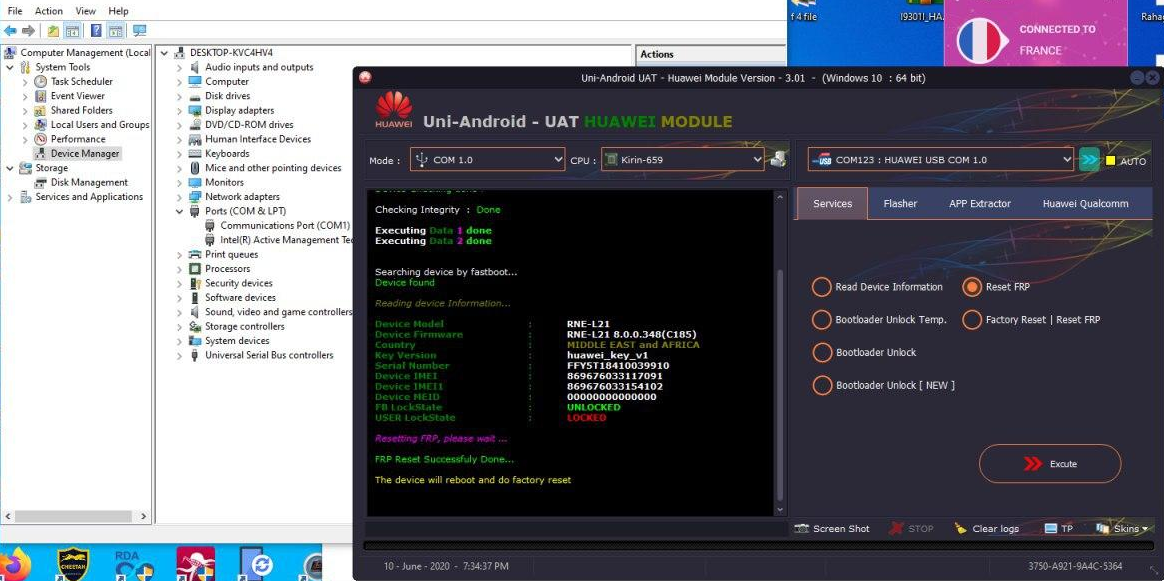Select Bootloader Unlock [ NEW ] option
1164x581 pixels.
pos(883,385)
